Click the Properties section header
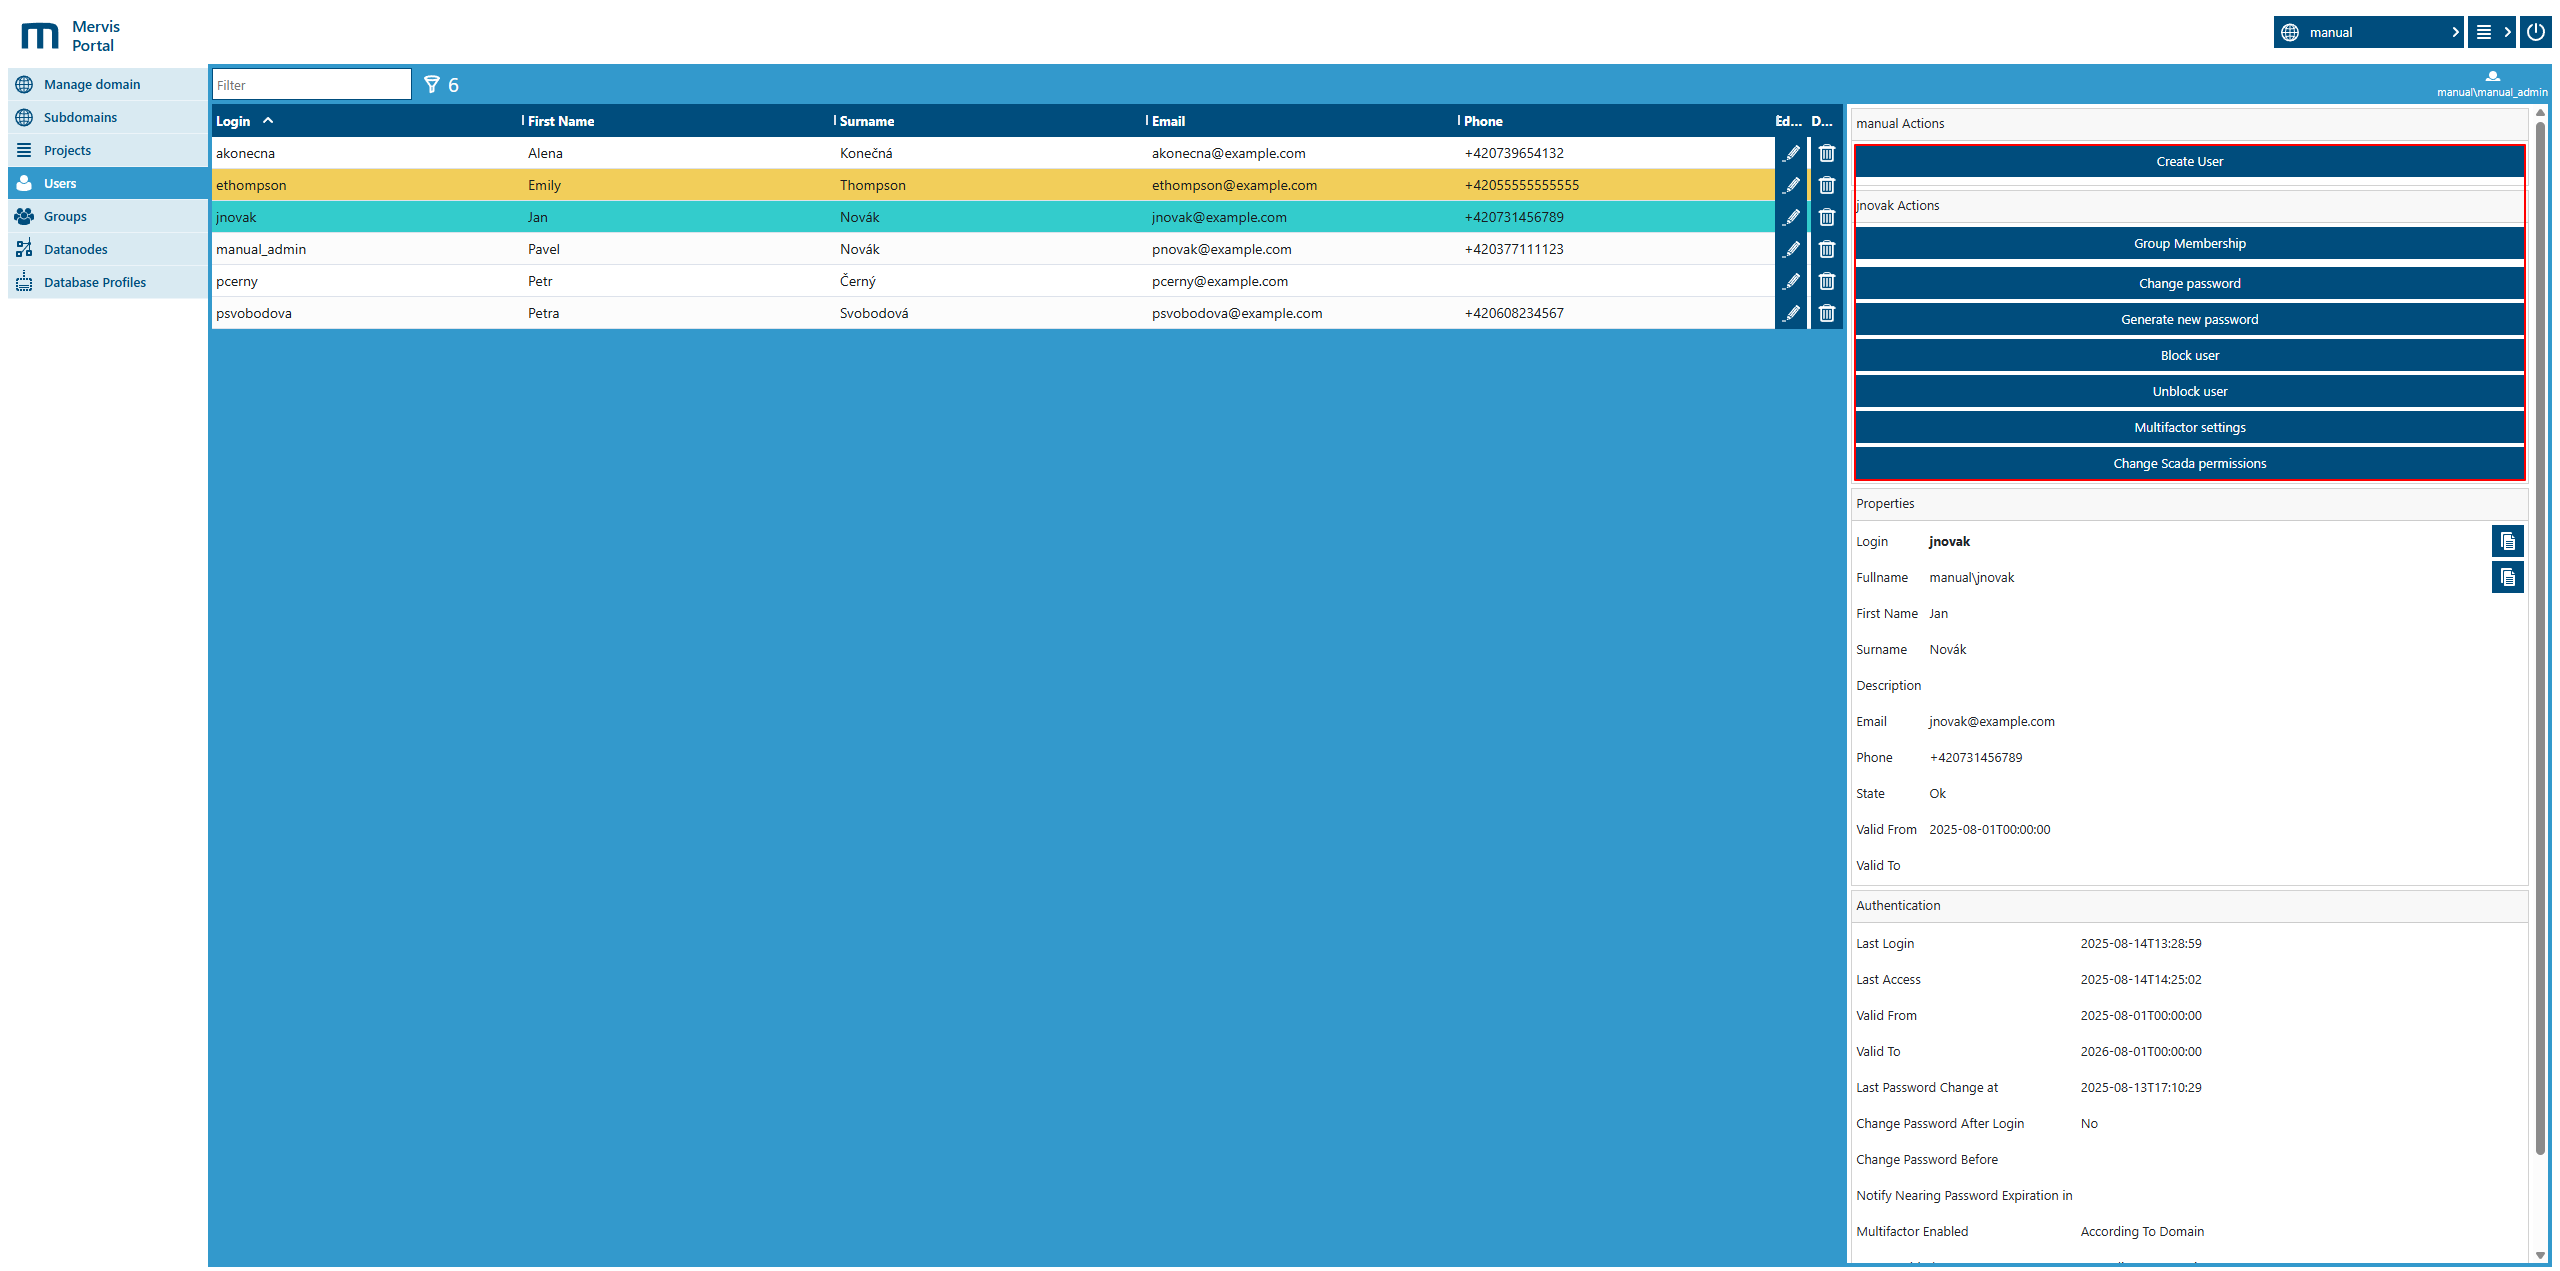 pyautogui.click(x=2189, y=504)
